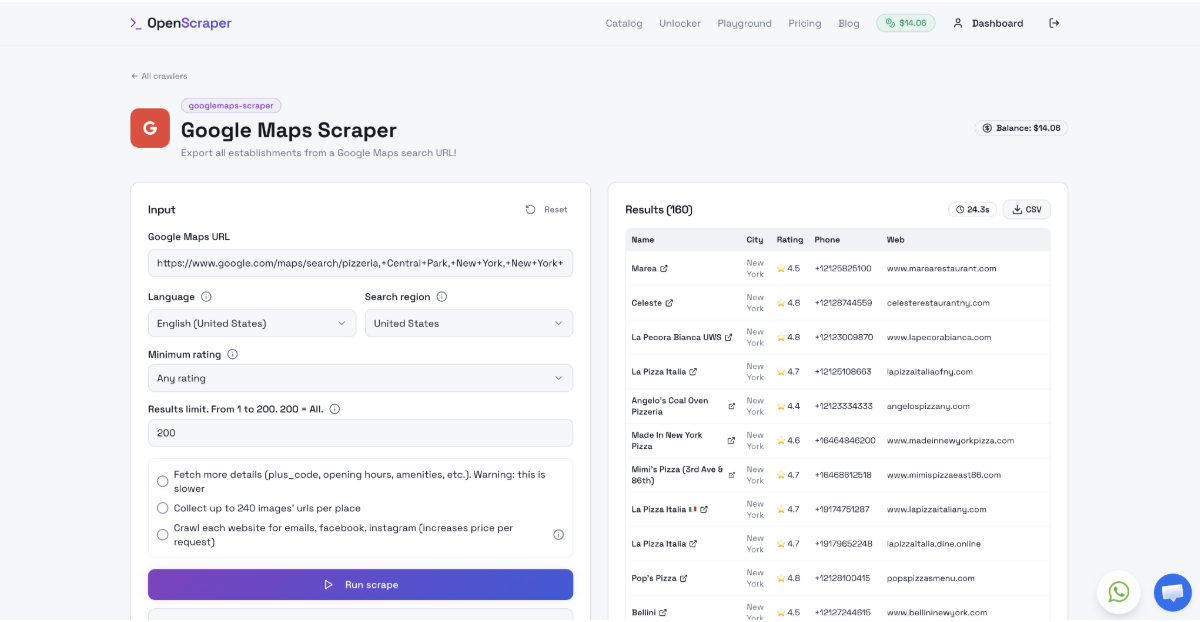Open Made In New York Pizza external link
This screenshot has height=622, width=1200.
(731, 441)
